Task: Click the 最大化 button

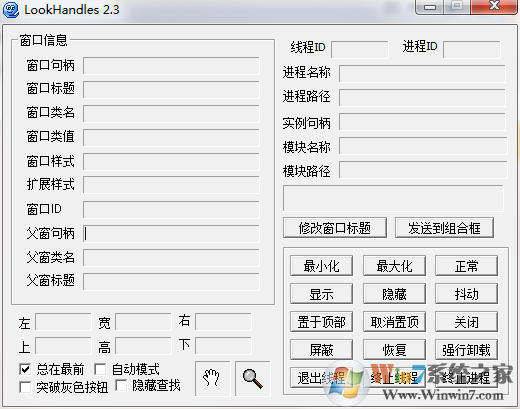Action: pos(394,266)
